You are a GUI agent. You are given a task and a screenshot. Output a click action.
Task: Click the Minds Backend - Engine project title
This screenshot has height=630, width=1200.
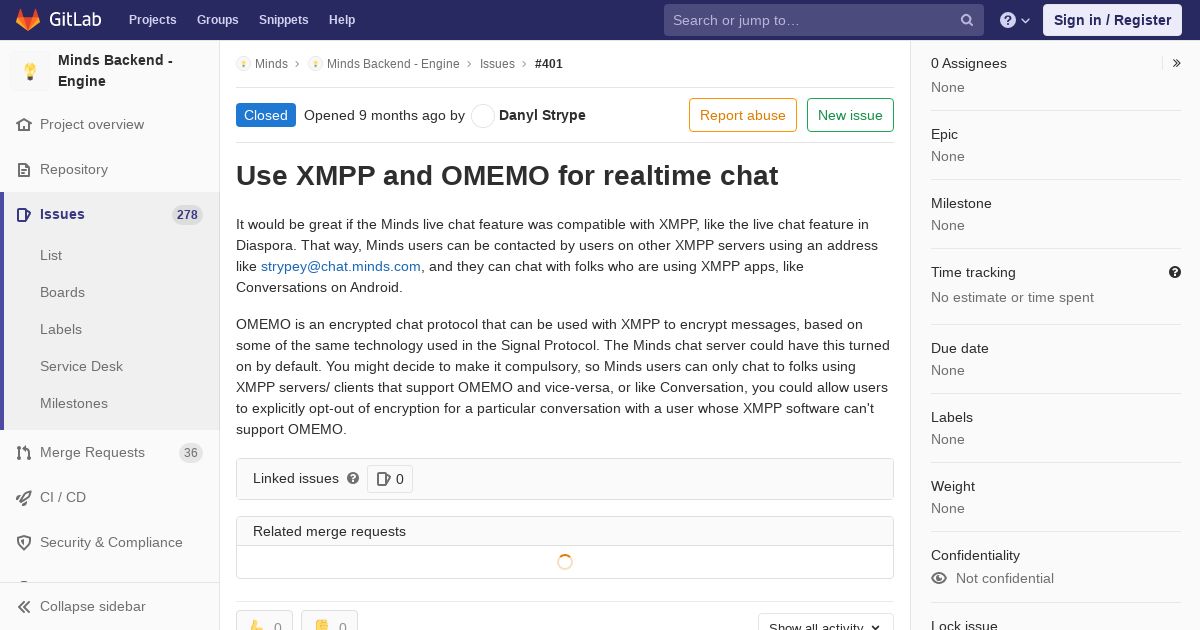tap(115, 71)
